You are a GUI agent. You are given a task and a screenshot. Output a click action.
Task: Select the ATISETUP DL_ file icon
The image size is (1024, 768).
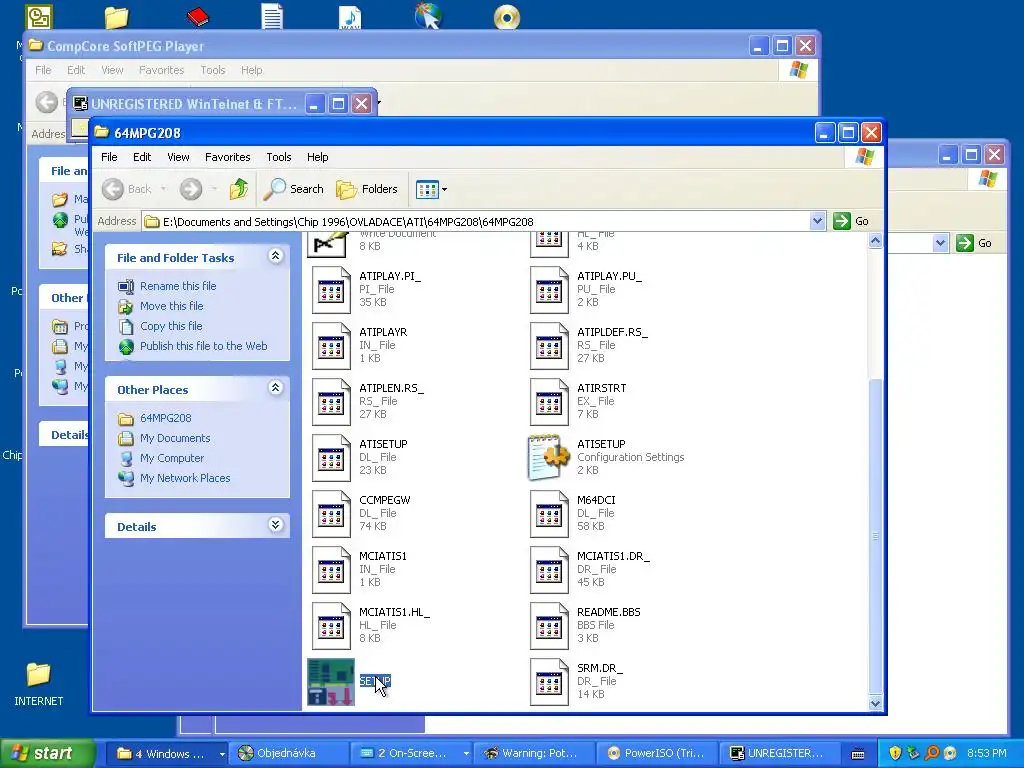(331, 458)
